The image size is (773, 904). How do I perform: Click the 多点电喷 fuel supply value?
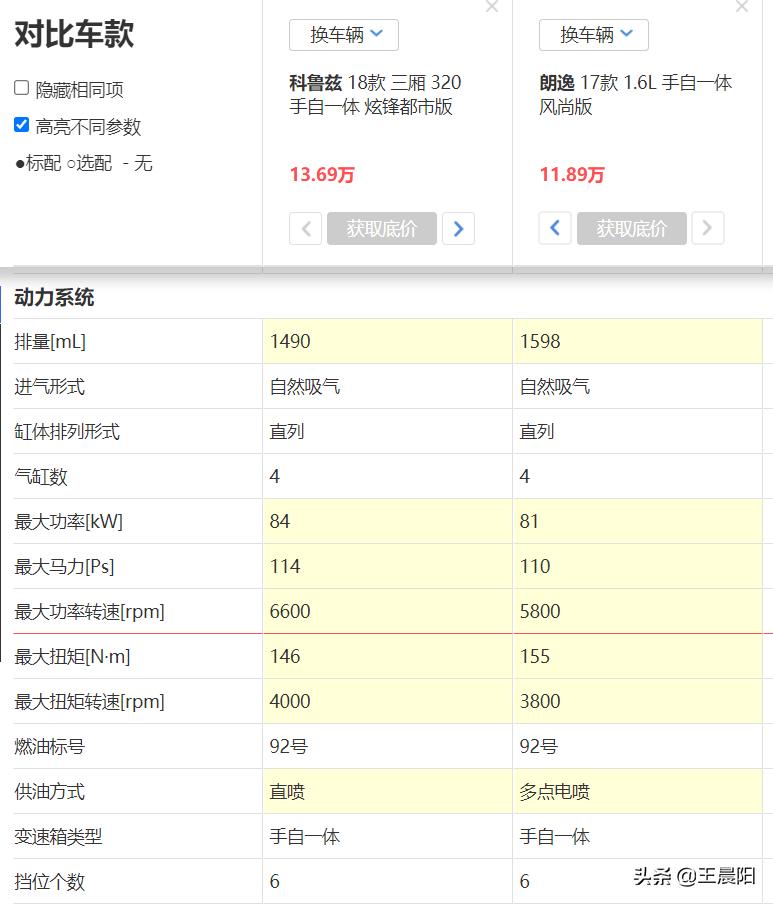[555, 792]
